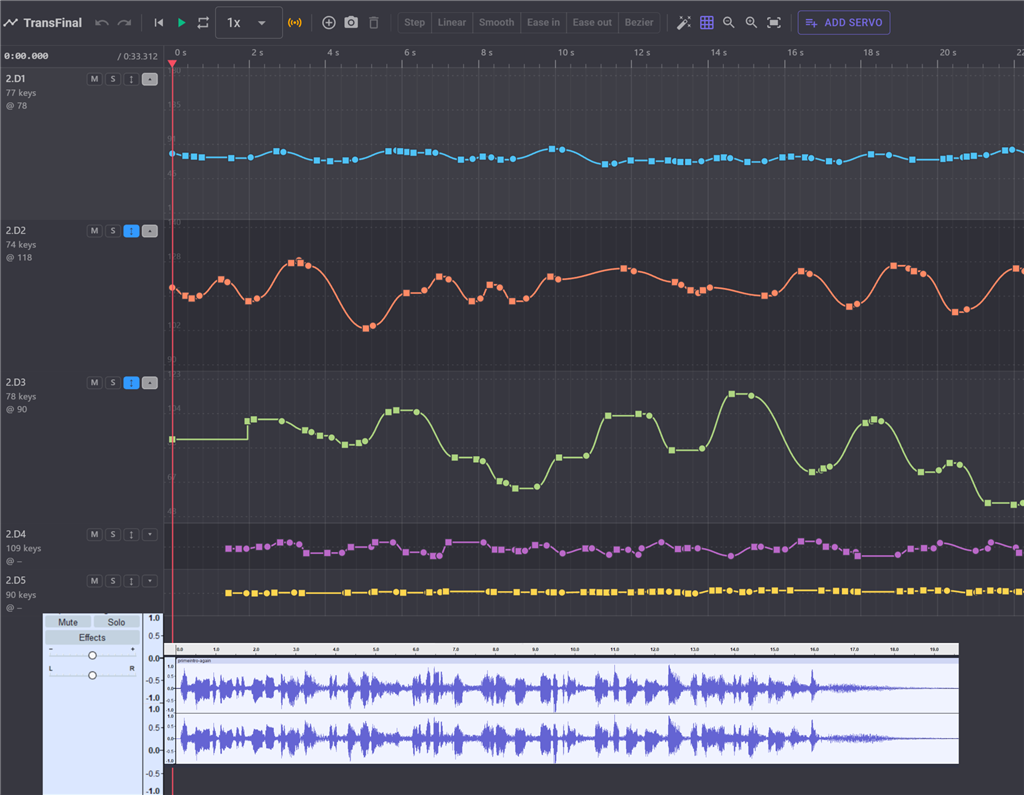Toggle loop playback icon
Viewport: 1024px width, 795px height.
point(203,23)
